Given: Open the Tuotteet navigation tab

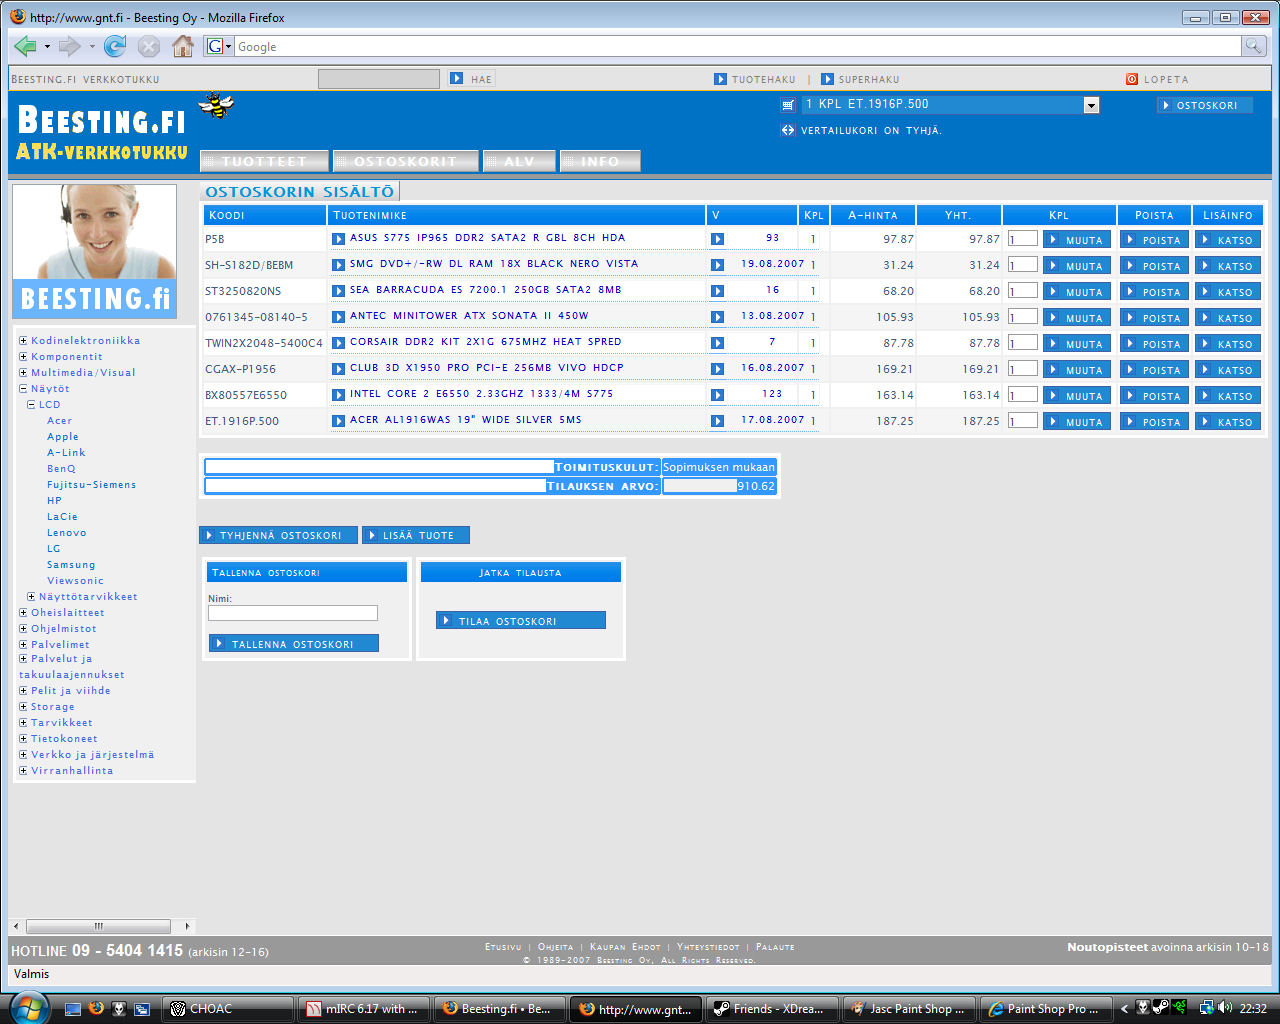Looking at the screenshot, I should (x=264, y=161).
